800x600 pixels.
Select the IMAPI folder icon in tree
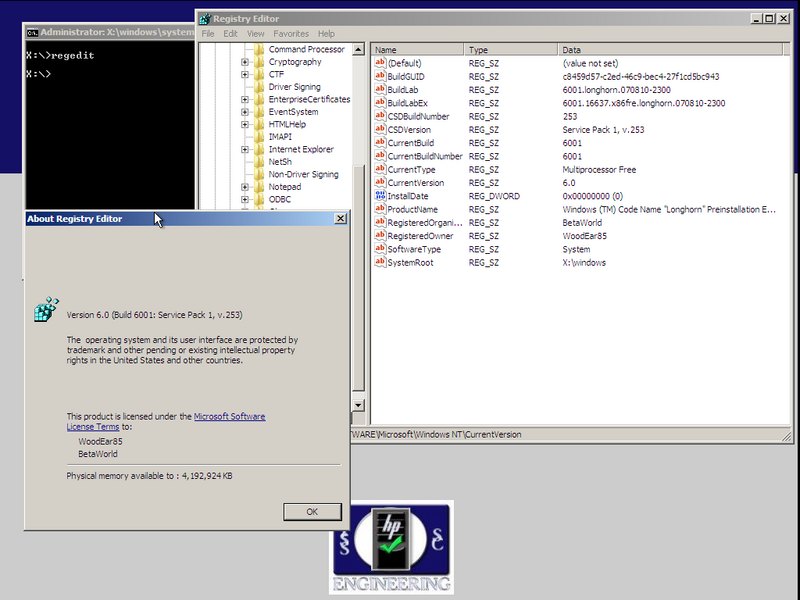click(258, 137)
